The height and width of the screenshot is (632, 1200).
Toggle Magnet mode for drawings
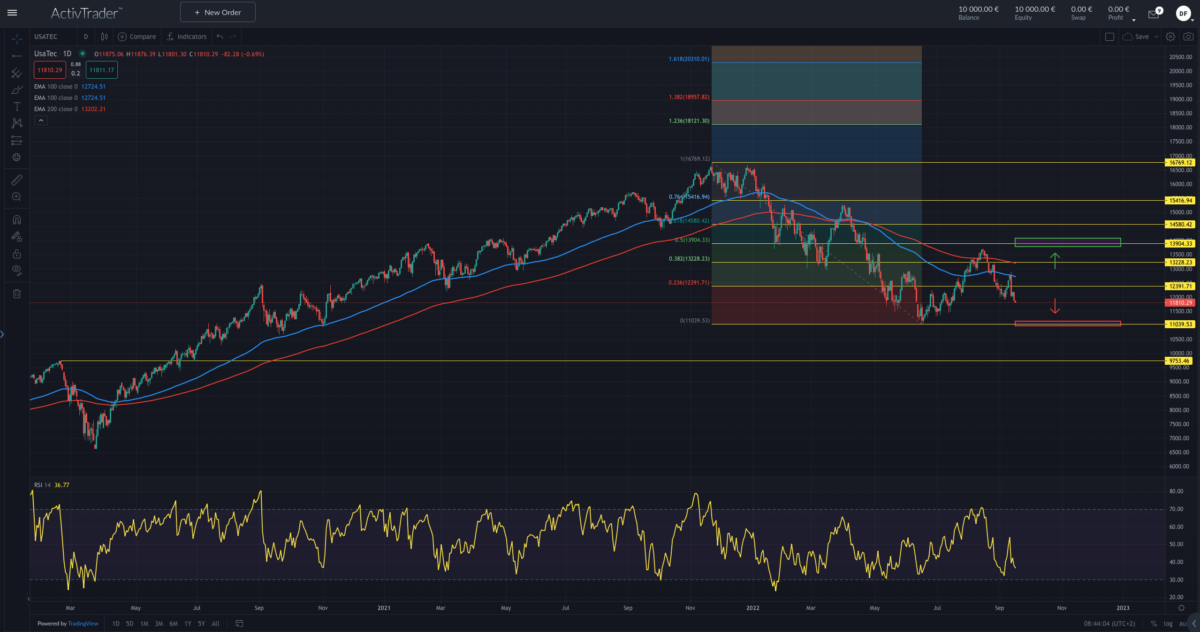point(16,220)
